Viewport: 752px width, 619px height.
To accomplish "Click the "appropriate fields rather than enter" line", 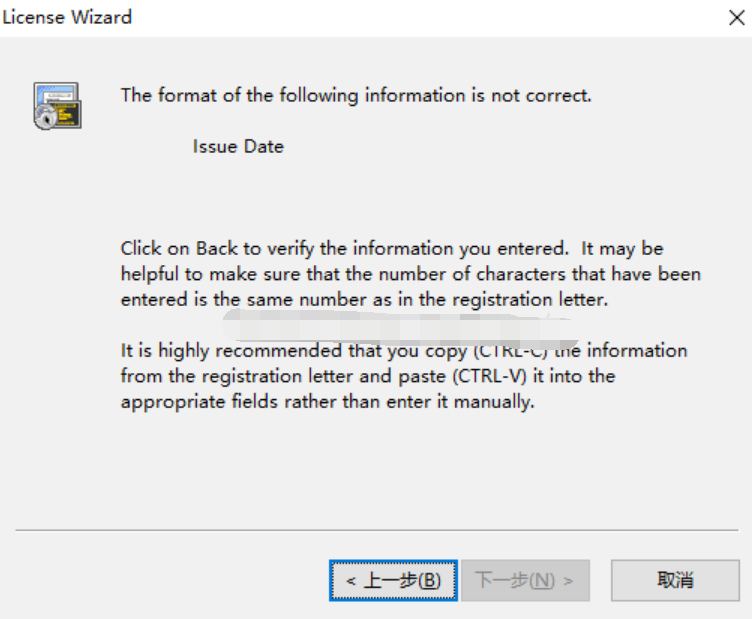I will [x=327, y=402].
